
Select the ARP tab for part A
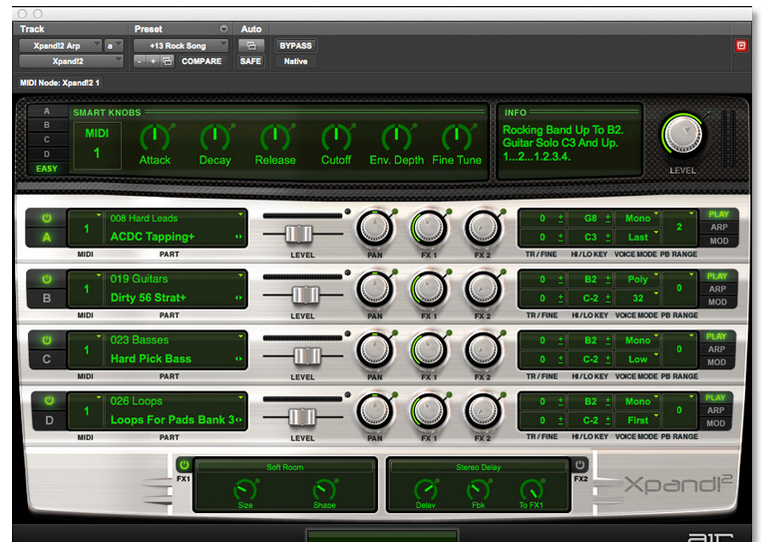(719, 227)
